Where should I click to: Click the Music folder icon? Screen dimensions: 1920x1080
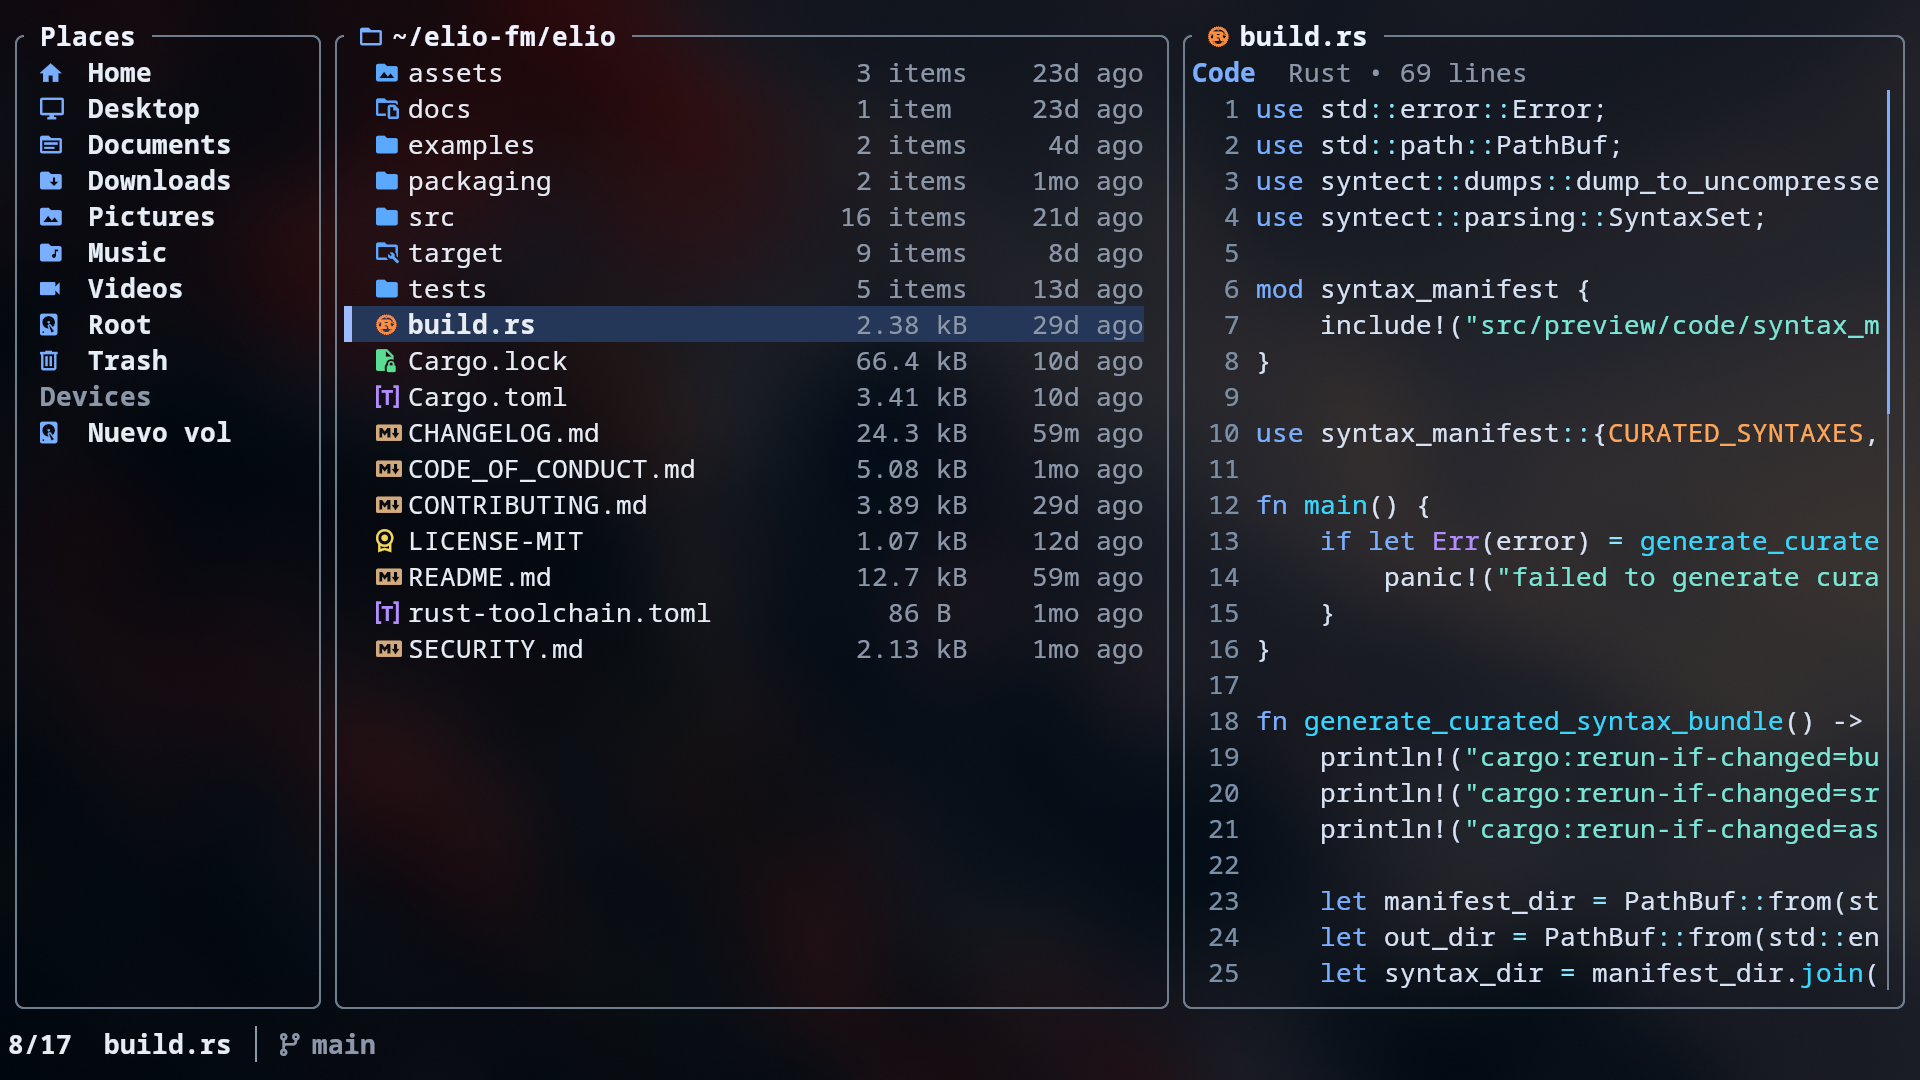51,253
